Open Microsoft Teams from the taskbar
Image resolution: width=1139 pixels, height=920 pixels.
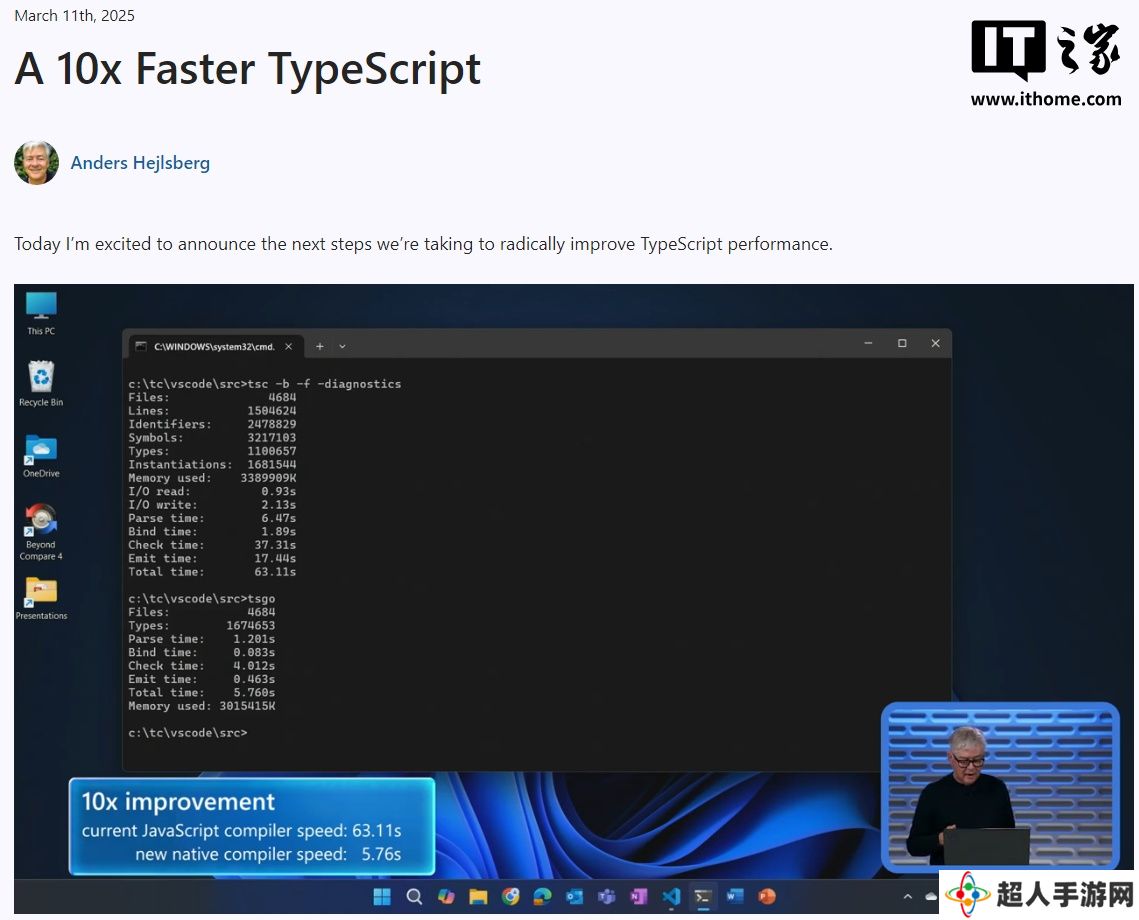pyautogui.click(x=607, y=897)
